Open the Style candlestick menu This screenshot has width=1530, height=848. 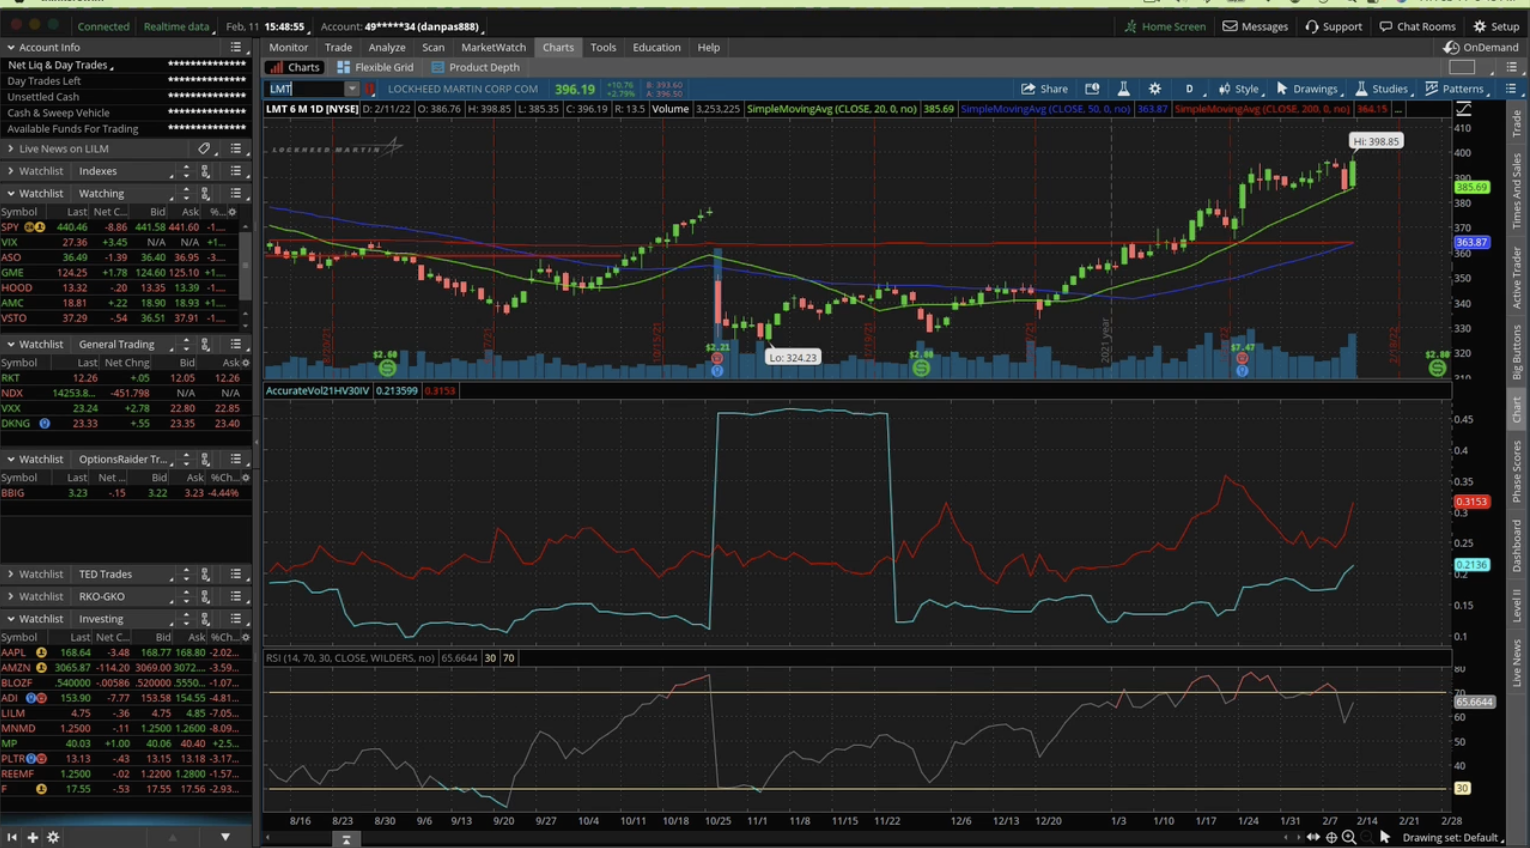click(x=1239, y=89)
